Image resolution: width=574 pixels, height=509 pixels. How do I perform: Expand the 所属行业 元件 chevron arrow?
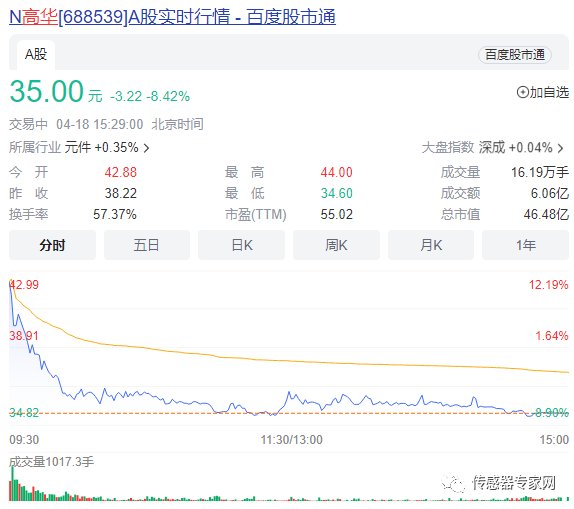click(146, 148)
